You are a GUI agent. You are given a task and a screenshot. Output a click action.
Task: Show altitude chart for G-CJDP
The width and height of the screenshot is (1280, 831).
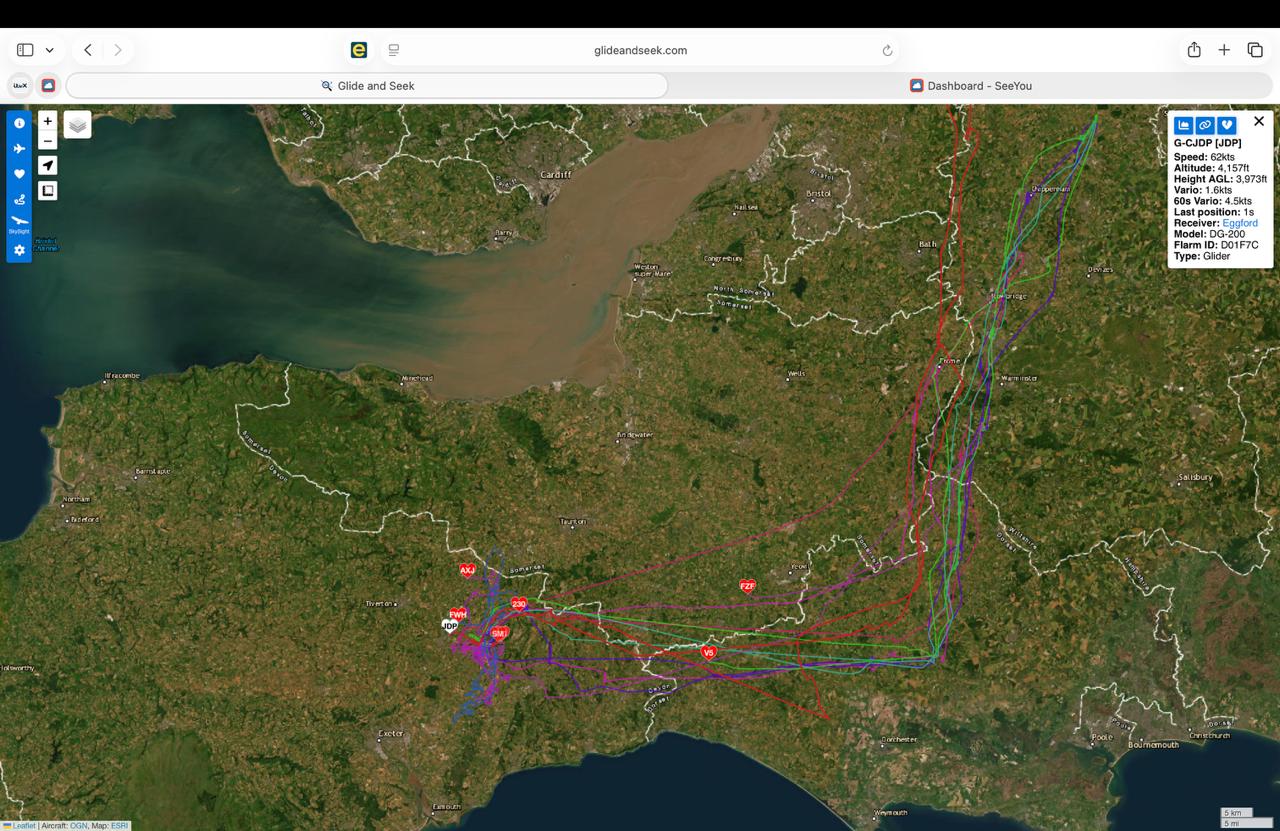point(1184,125)
